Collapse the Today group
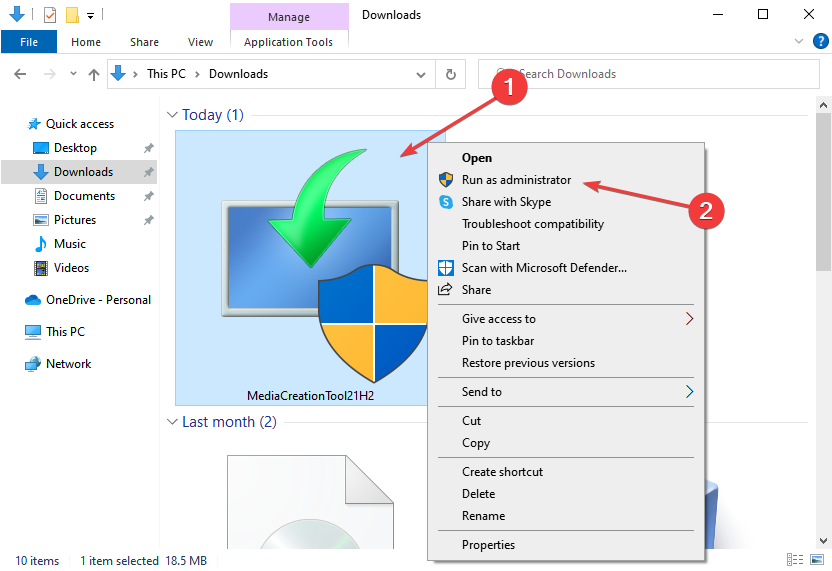This screenshot has height=571, width=832. [172, 115]
